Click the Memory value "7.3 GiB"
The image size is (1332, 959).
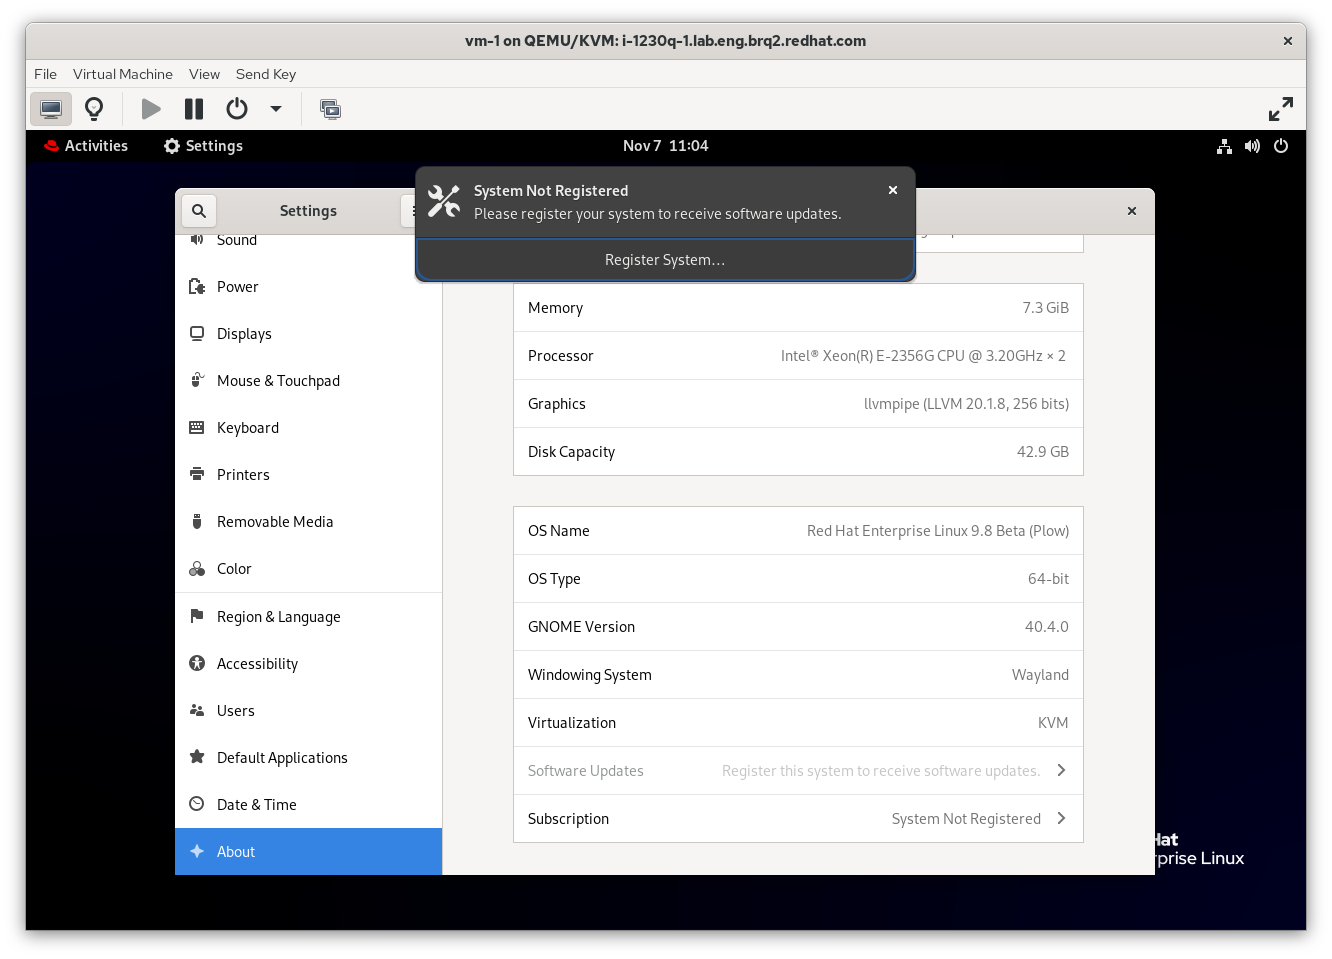1045,308
